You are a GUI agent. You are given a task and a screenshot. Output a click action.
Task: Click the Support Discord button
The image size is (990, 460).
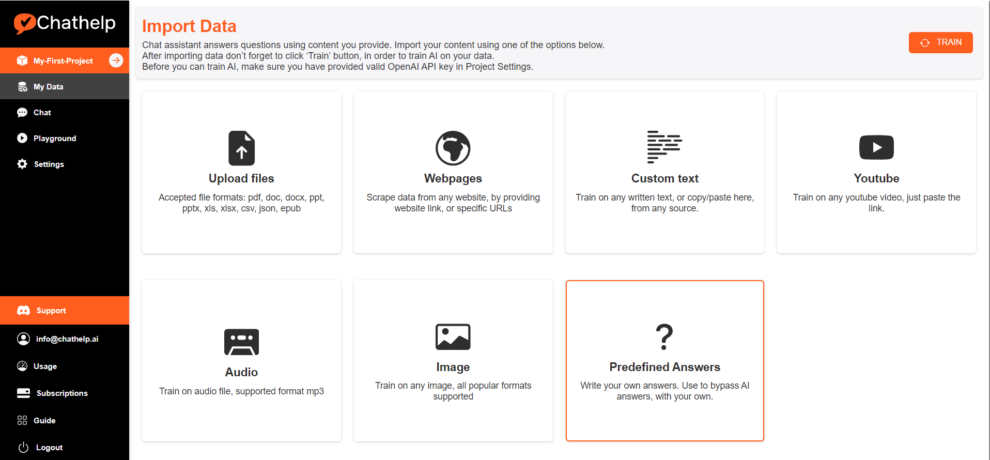[x=51, y=311]
